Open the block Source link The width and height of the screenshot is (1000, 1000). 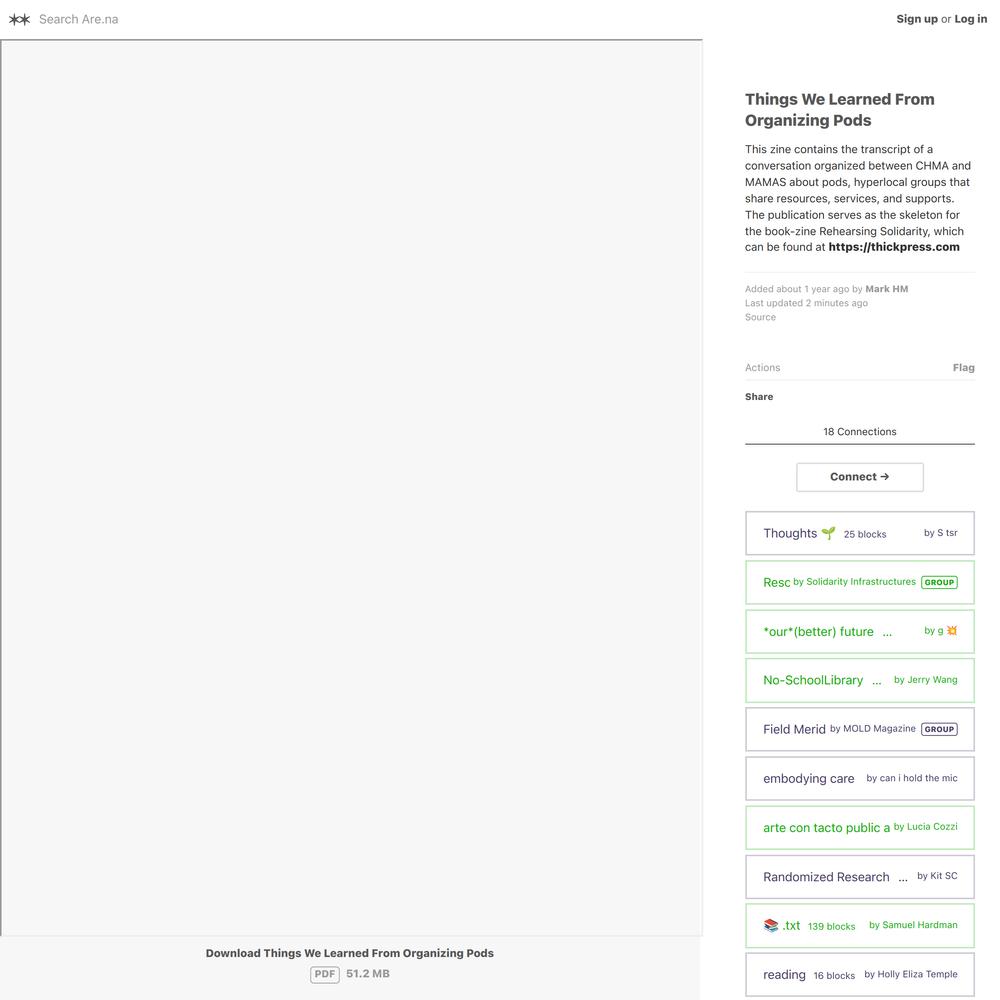pyautogui.click(x=760, y=317)
